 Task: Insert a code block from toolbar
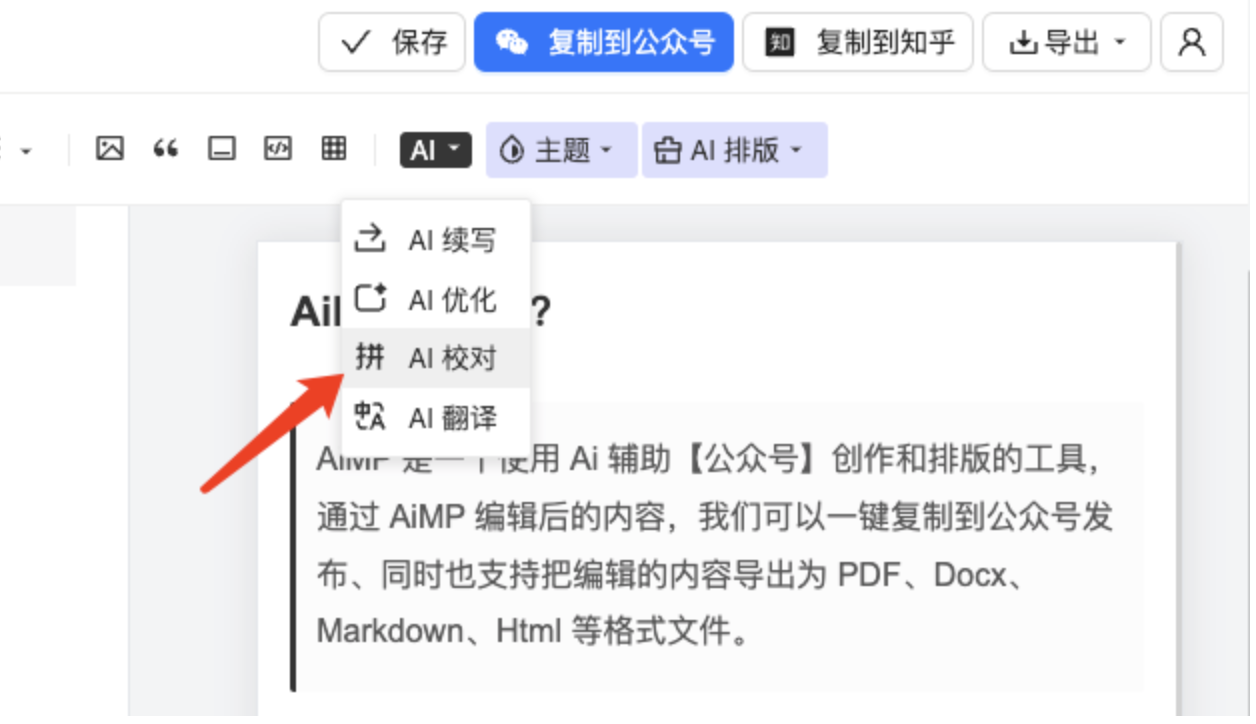click(x=277, y=150)
